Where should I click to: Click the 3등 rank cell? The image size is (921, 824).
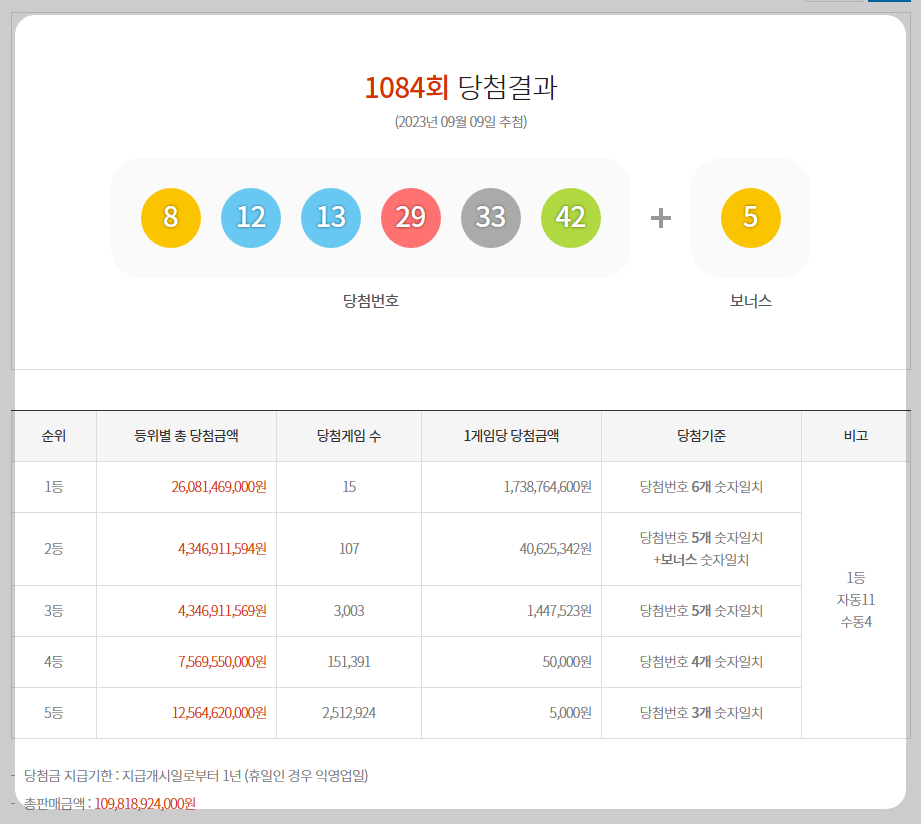(x=53, y=611)
